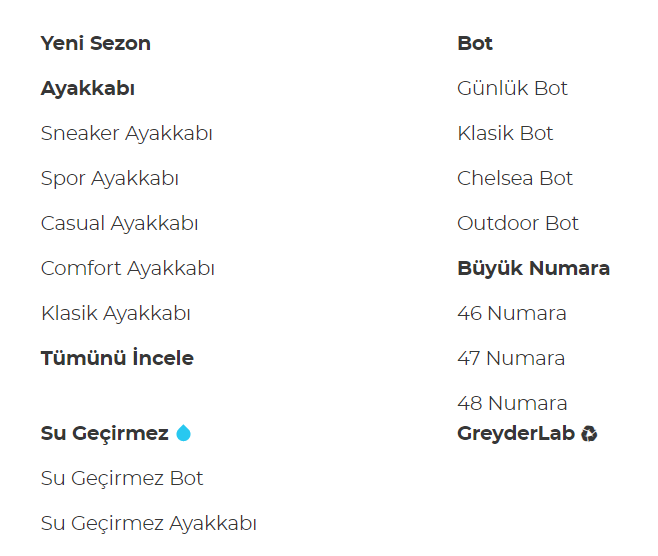Viewport: 658px width, 556px height.
Task: Click Klasik Ayakkabı link
Action: point(115,313)
